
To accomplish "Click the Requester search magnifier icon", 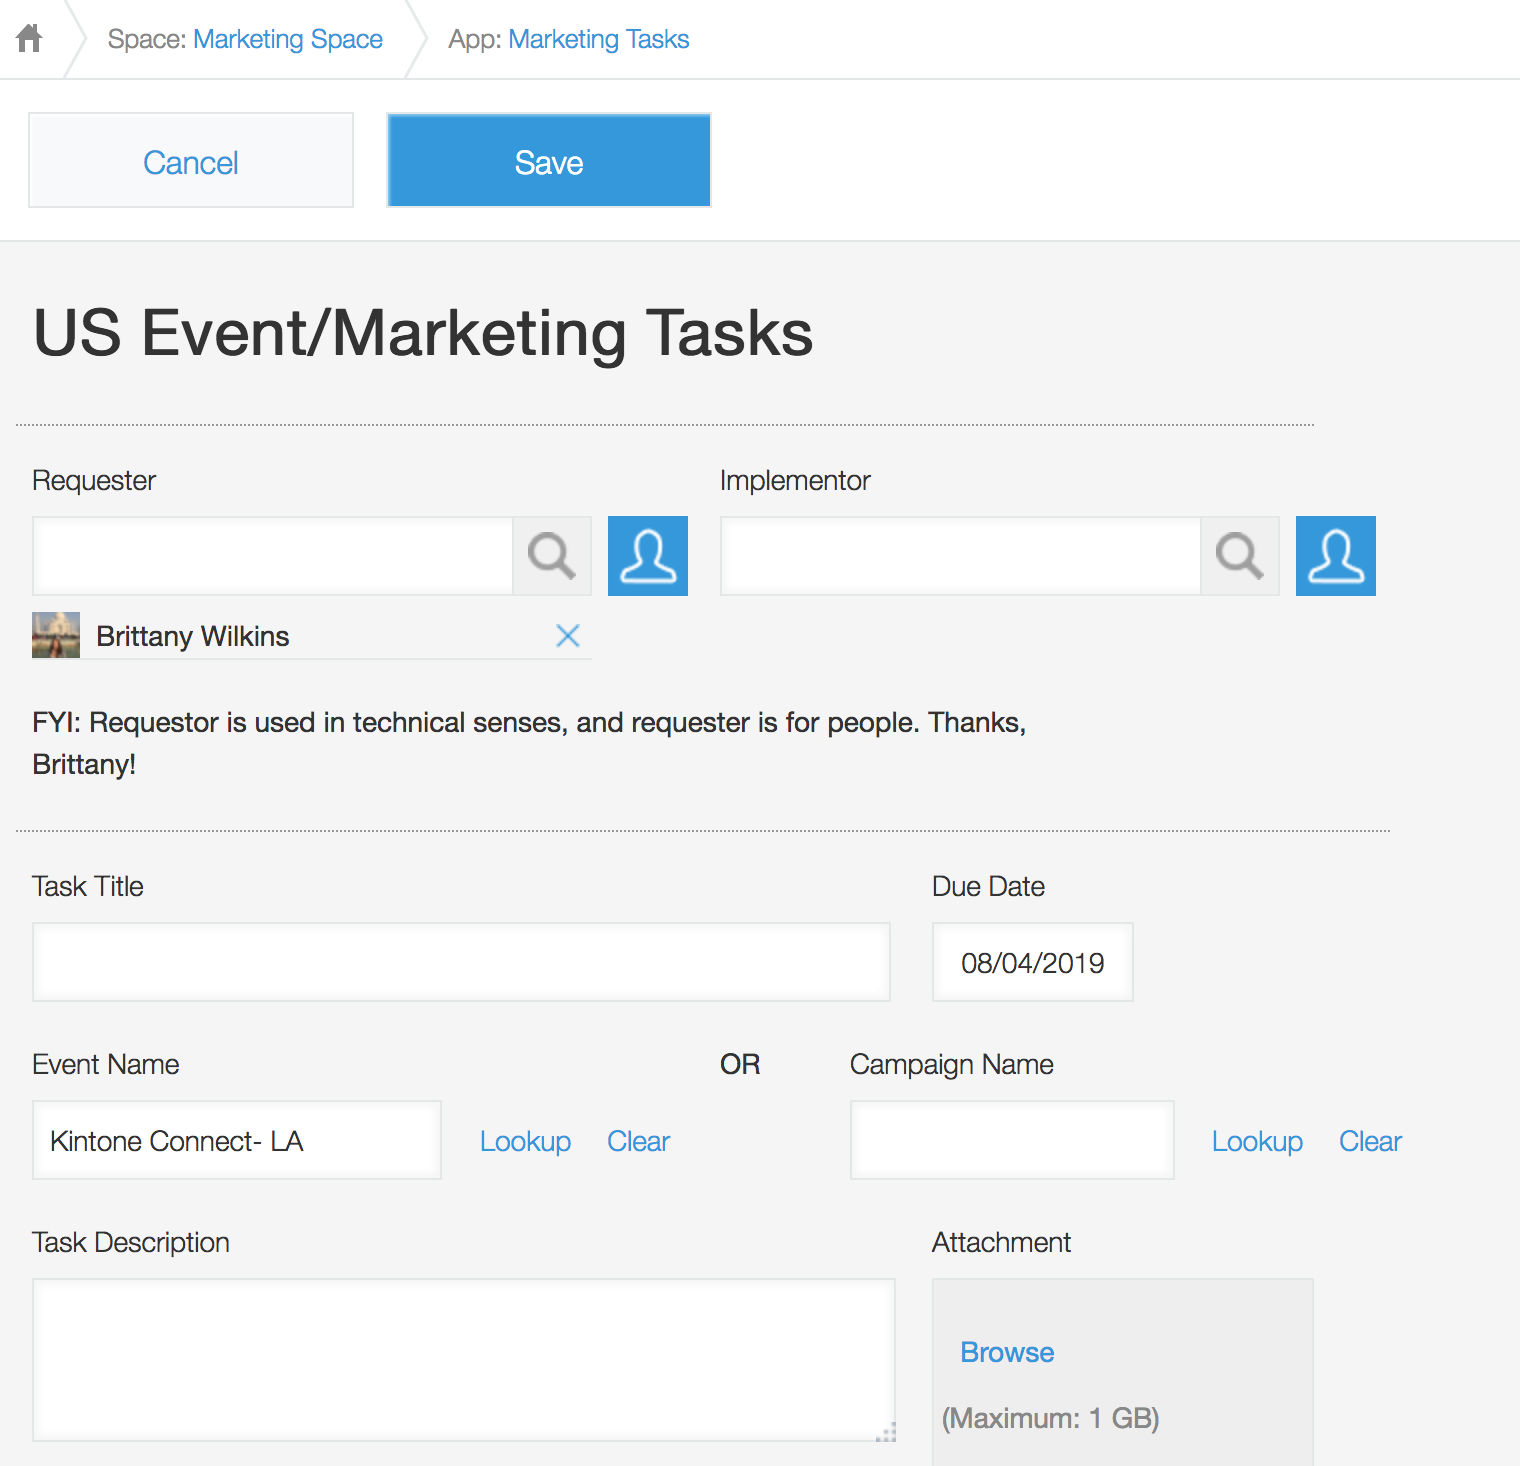I will tap(551, 556).
